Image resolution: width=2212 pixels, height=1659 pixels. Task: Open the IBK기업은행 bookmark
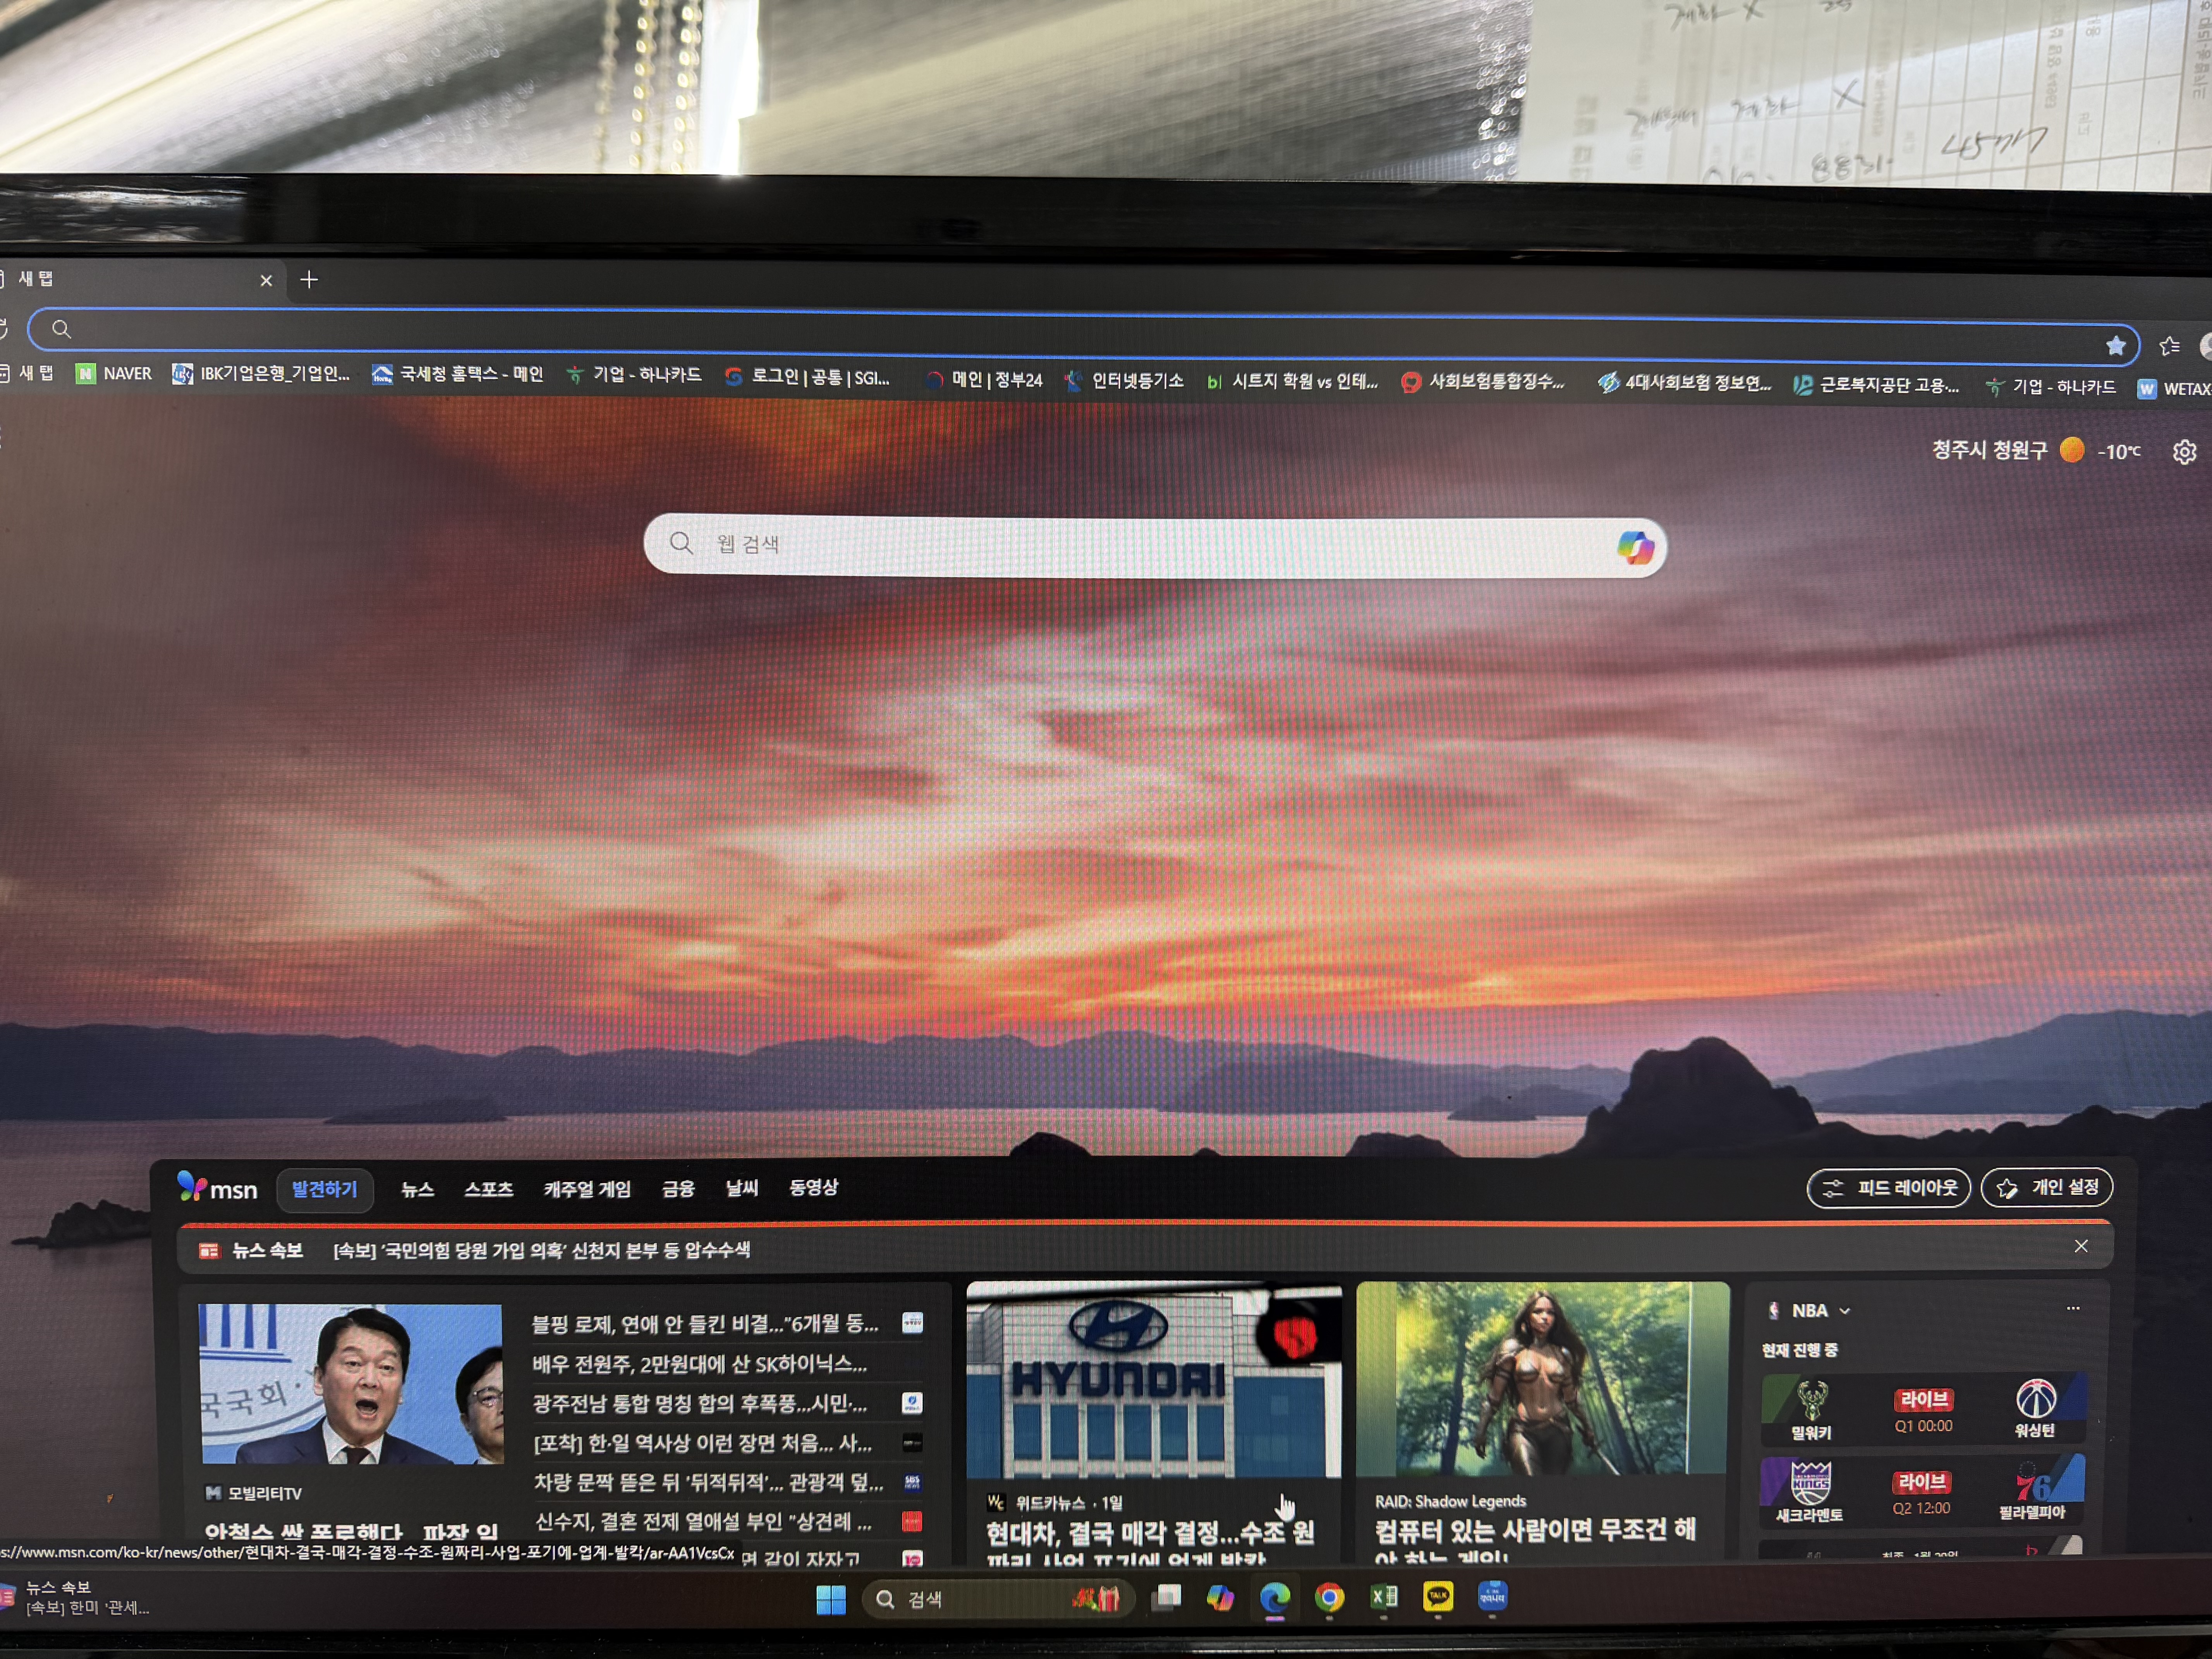point(261,374)
